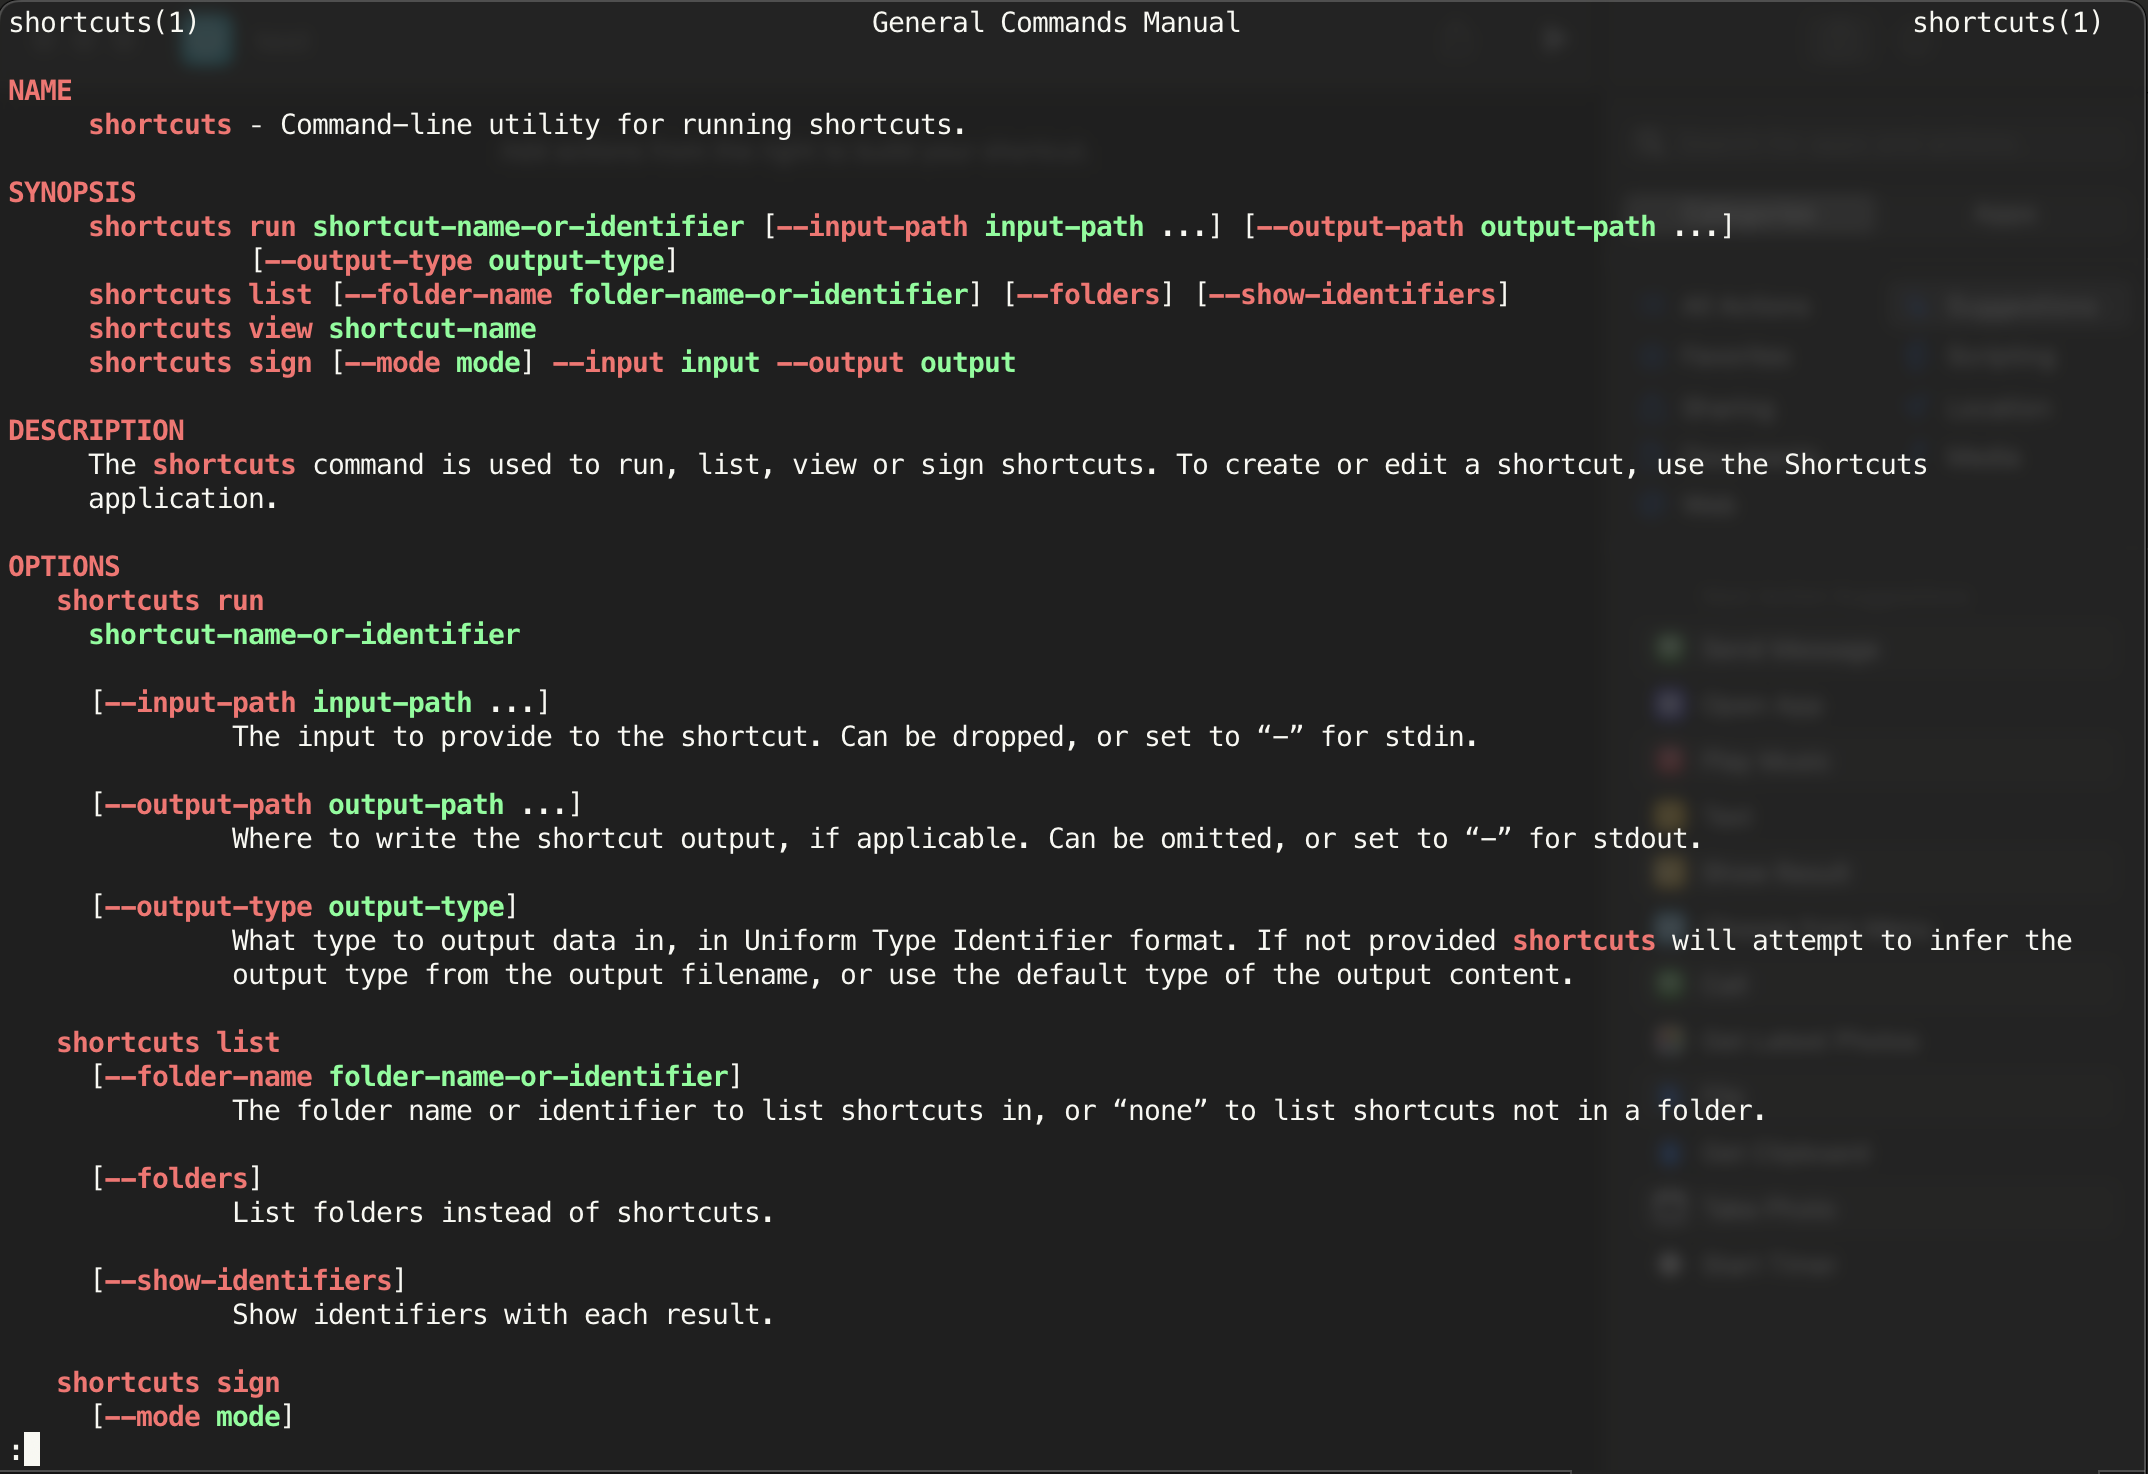2148x1474 pixels.
Task: Click 'shortcuts sign' subheading under OPTIONS
Action: click(168, 1383)
